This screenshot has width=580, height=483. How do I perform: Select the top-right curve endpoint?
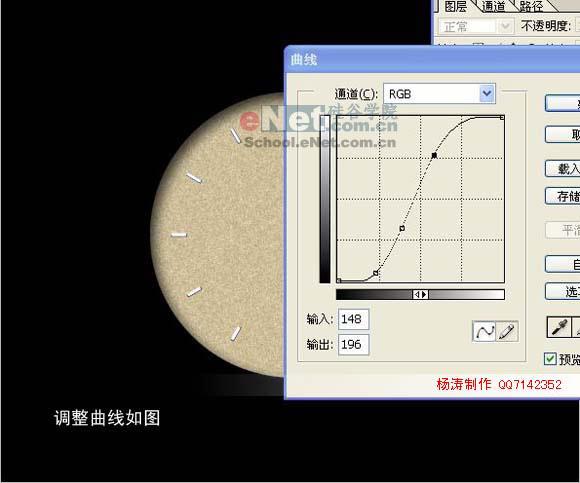[502, 118]
